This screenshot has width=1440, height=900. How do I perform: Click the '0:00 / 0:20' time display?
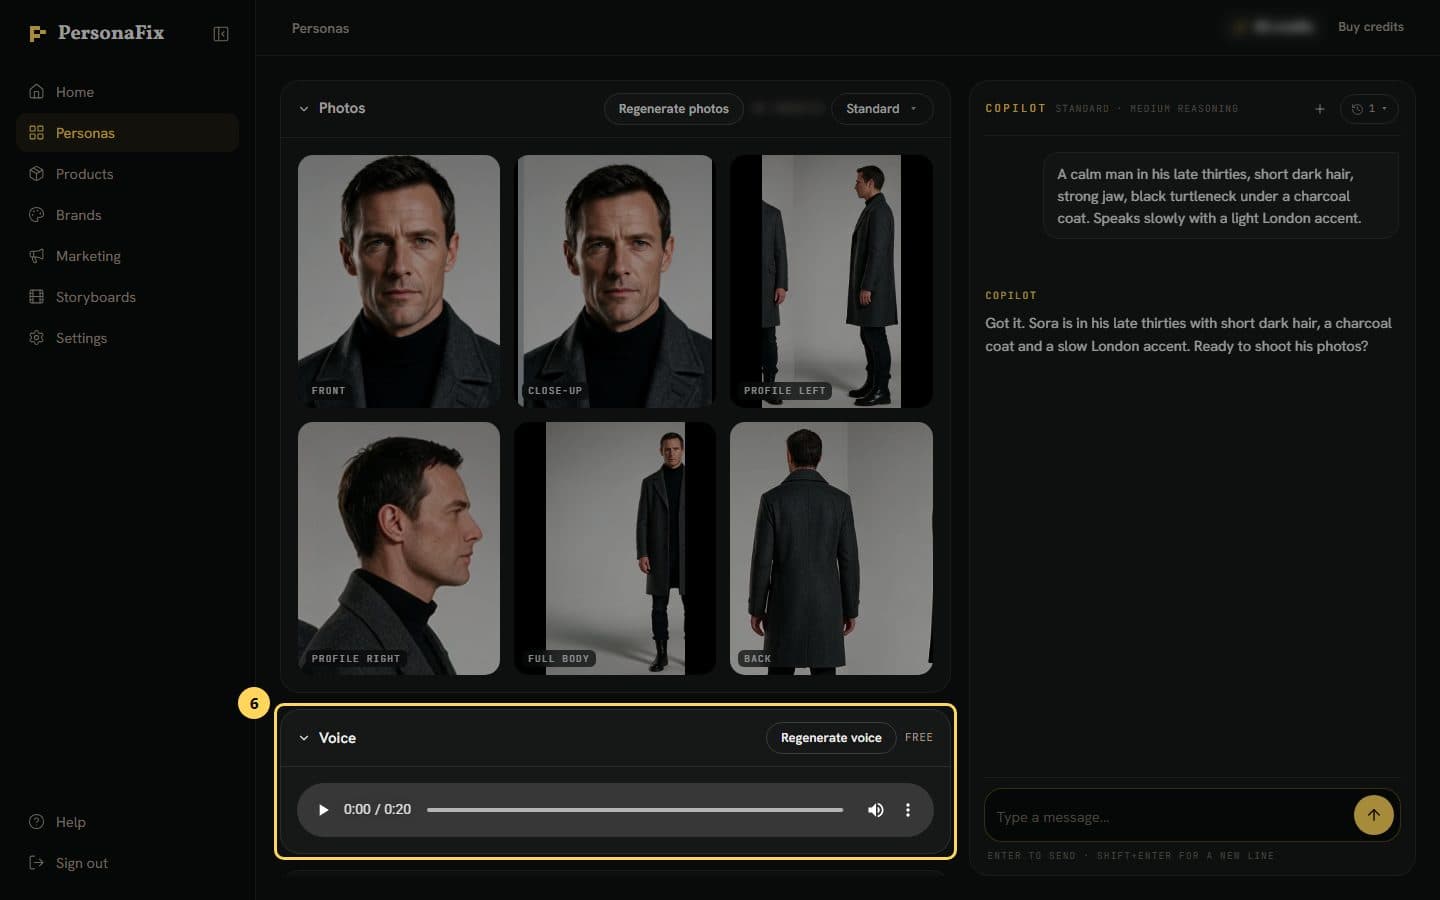point(377,810)
